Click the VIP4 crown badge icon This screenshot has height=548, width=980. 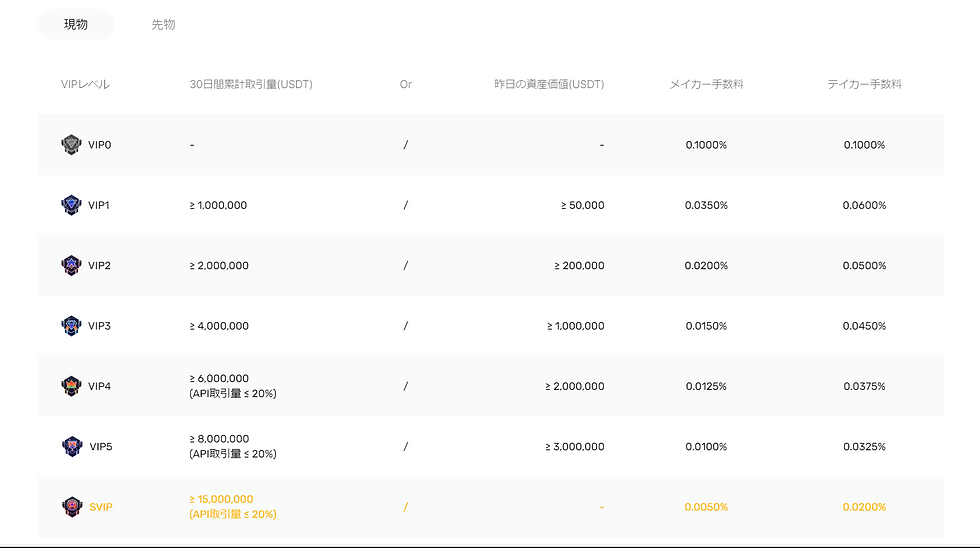70,386
